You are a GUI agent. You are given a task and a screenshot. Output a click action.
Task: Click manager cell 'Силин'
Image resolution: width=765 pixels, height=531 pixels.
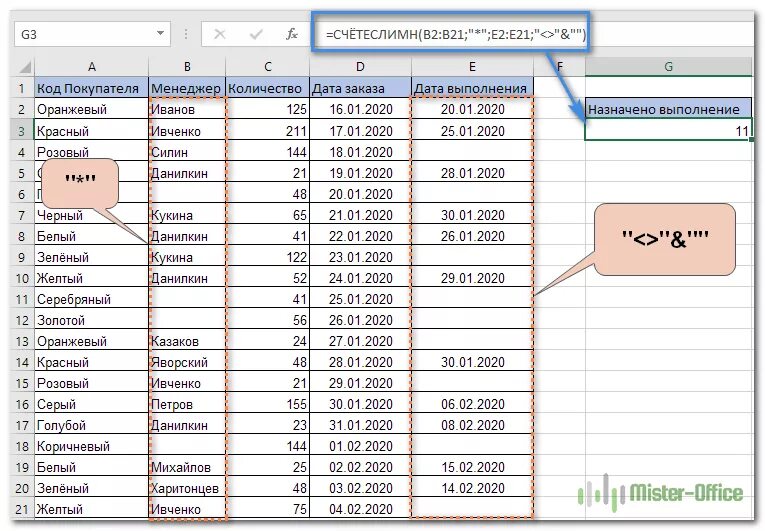(x=187, y=152)
